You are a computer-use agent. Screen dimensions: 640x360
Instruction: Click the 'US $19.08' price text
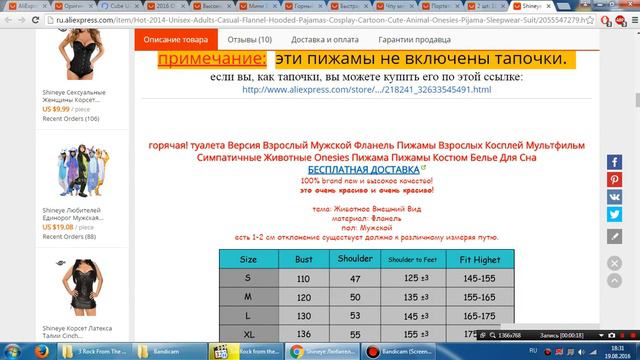click(58, 227)
